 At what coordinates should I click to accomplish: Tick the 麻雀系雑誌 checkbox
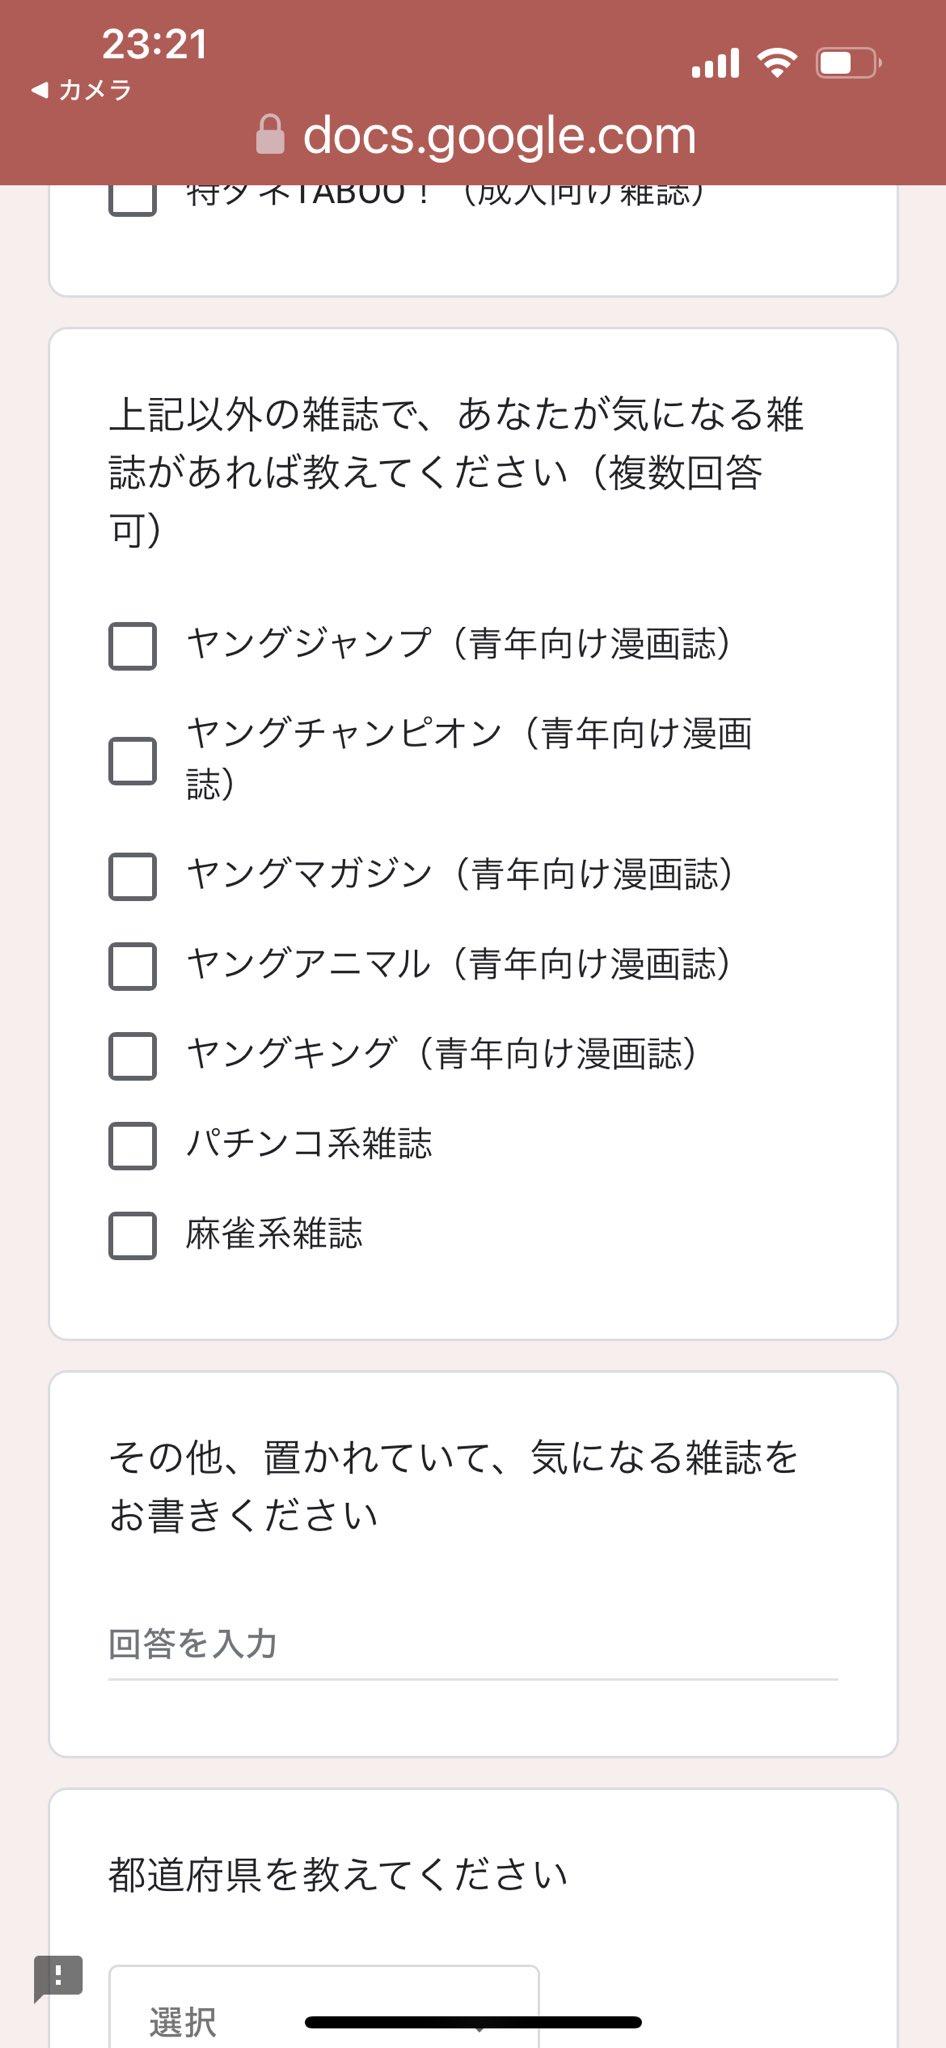[132, 1235]
